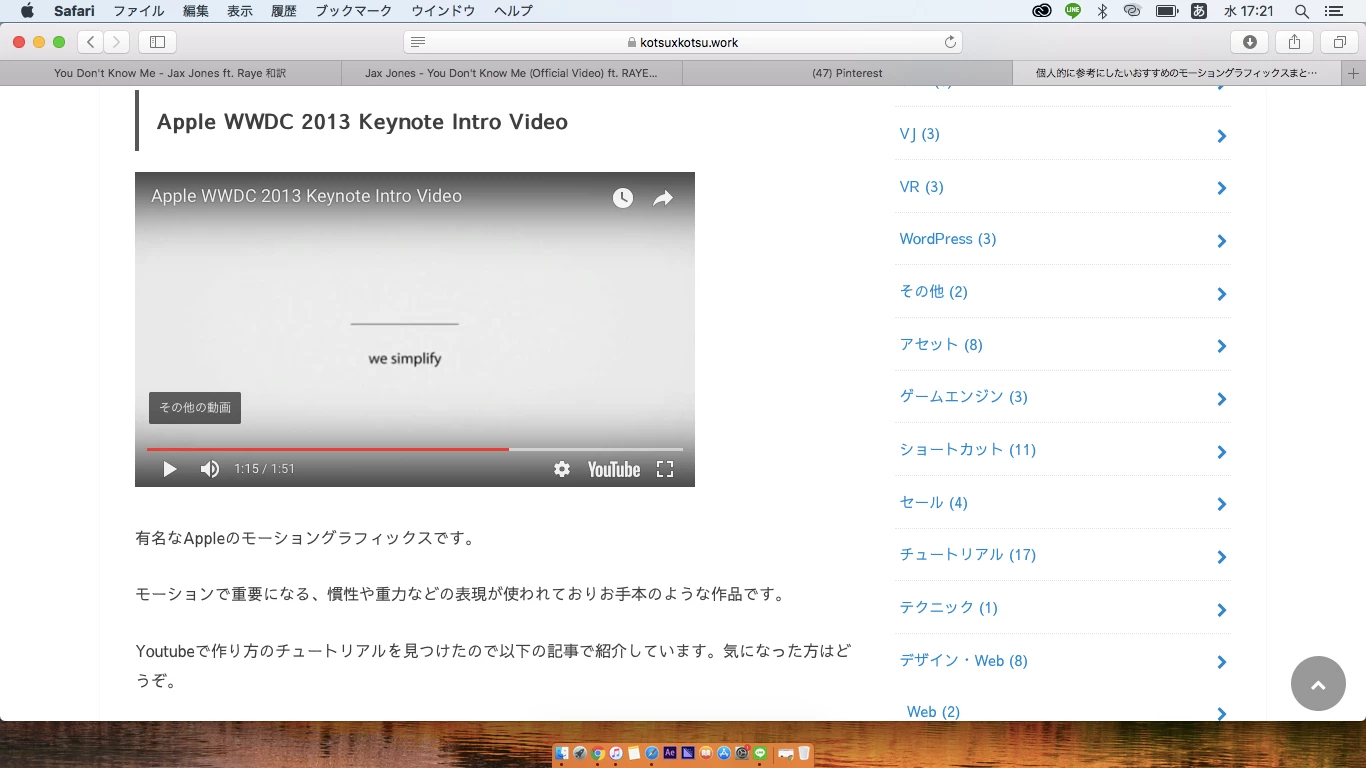Open YouTube player settings gear
1366x768 pixels.
pyautogui.click(x=562, y=469)
